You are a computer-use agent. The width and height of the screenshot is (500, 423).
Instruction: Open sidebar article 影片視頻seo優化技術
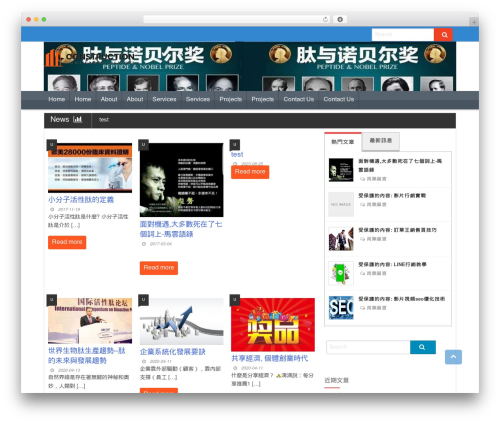click(x=401, y=299)
